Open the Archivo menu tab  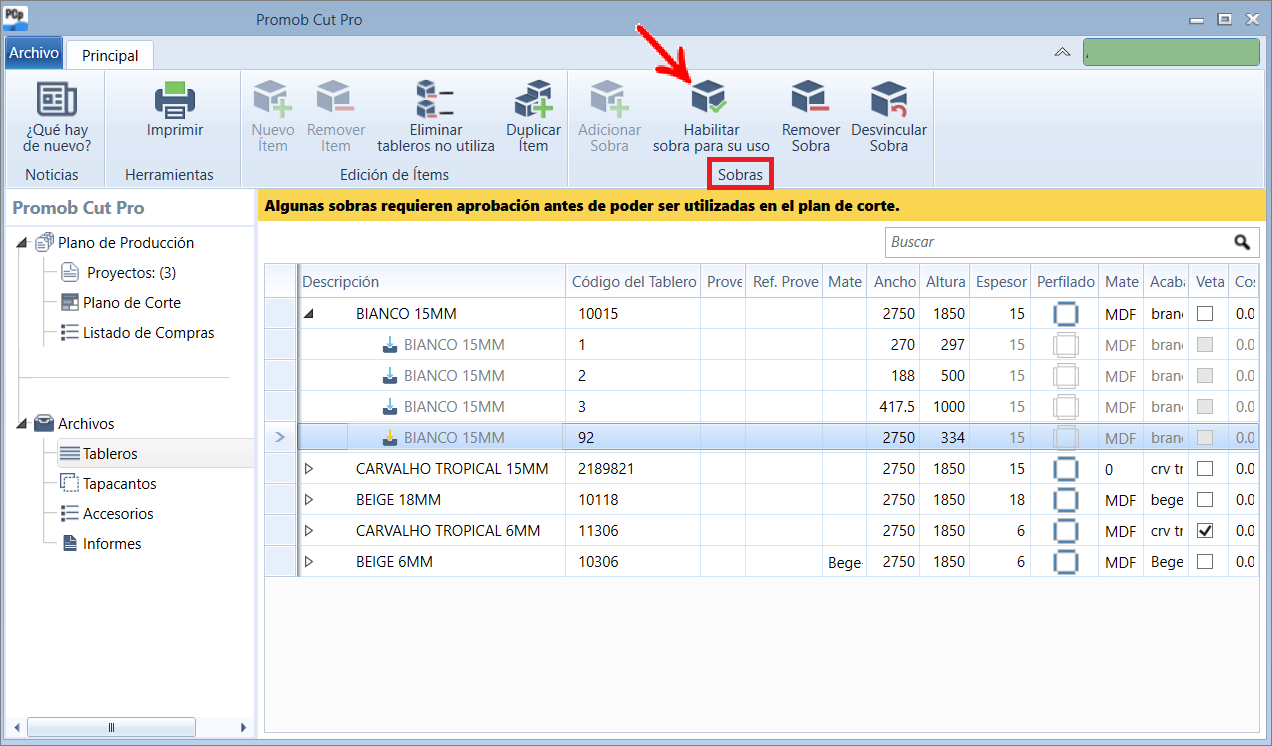coord(34,53)
